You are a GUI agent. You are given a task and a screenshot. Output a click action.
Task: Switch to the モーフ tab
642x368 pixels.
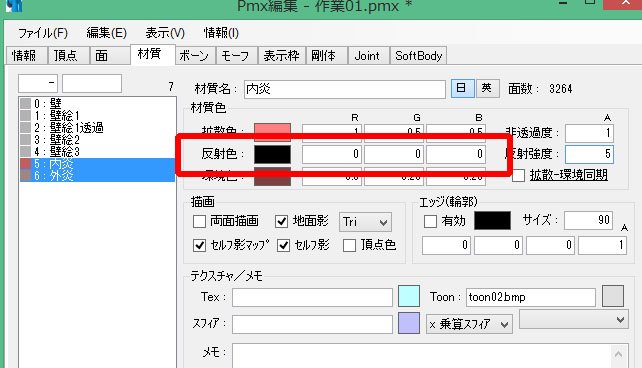coord(237,56)
